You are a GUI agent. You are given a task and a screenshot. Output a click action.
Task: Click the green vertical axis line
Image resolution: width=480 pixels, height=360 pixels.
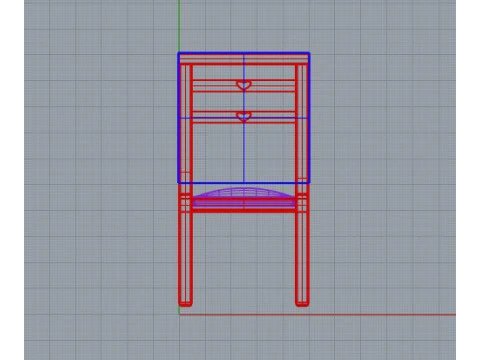[x=179, y=25]
